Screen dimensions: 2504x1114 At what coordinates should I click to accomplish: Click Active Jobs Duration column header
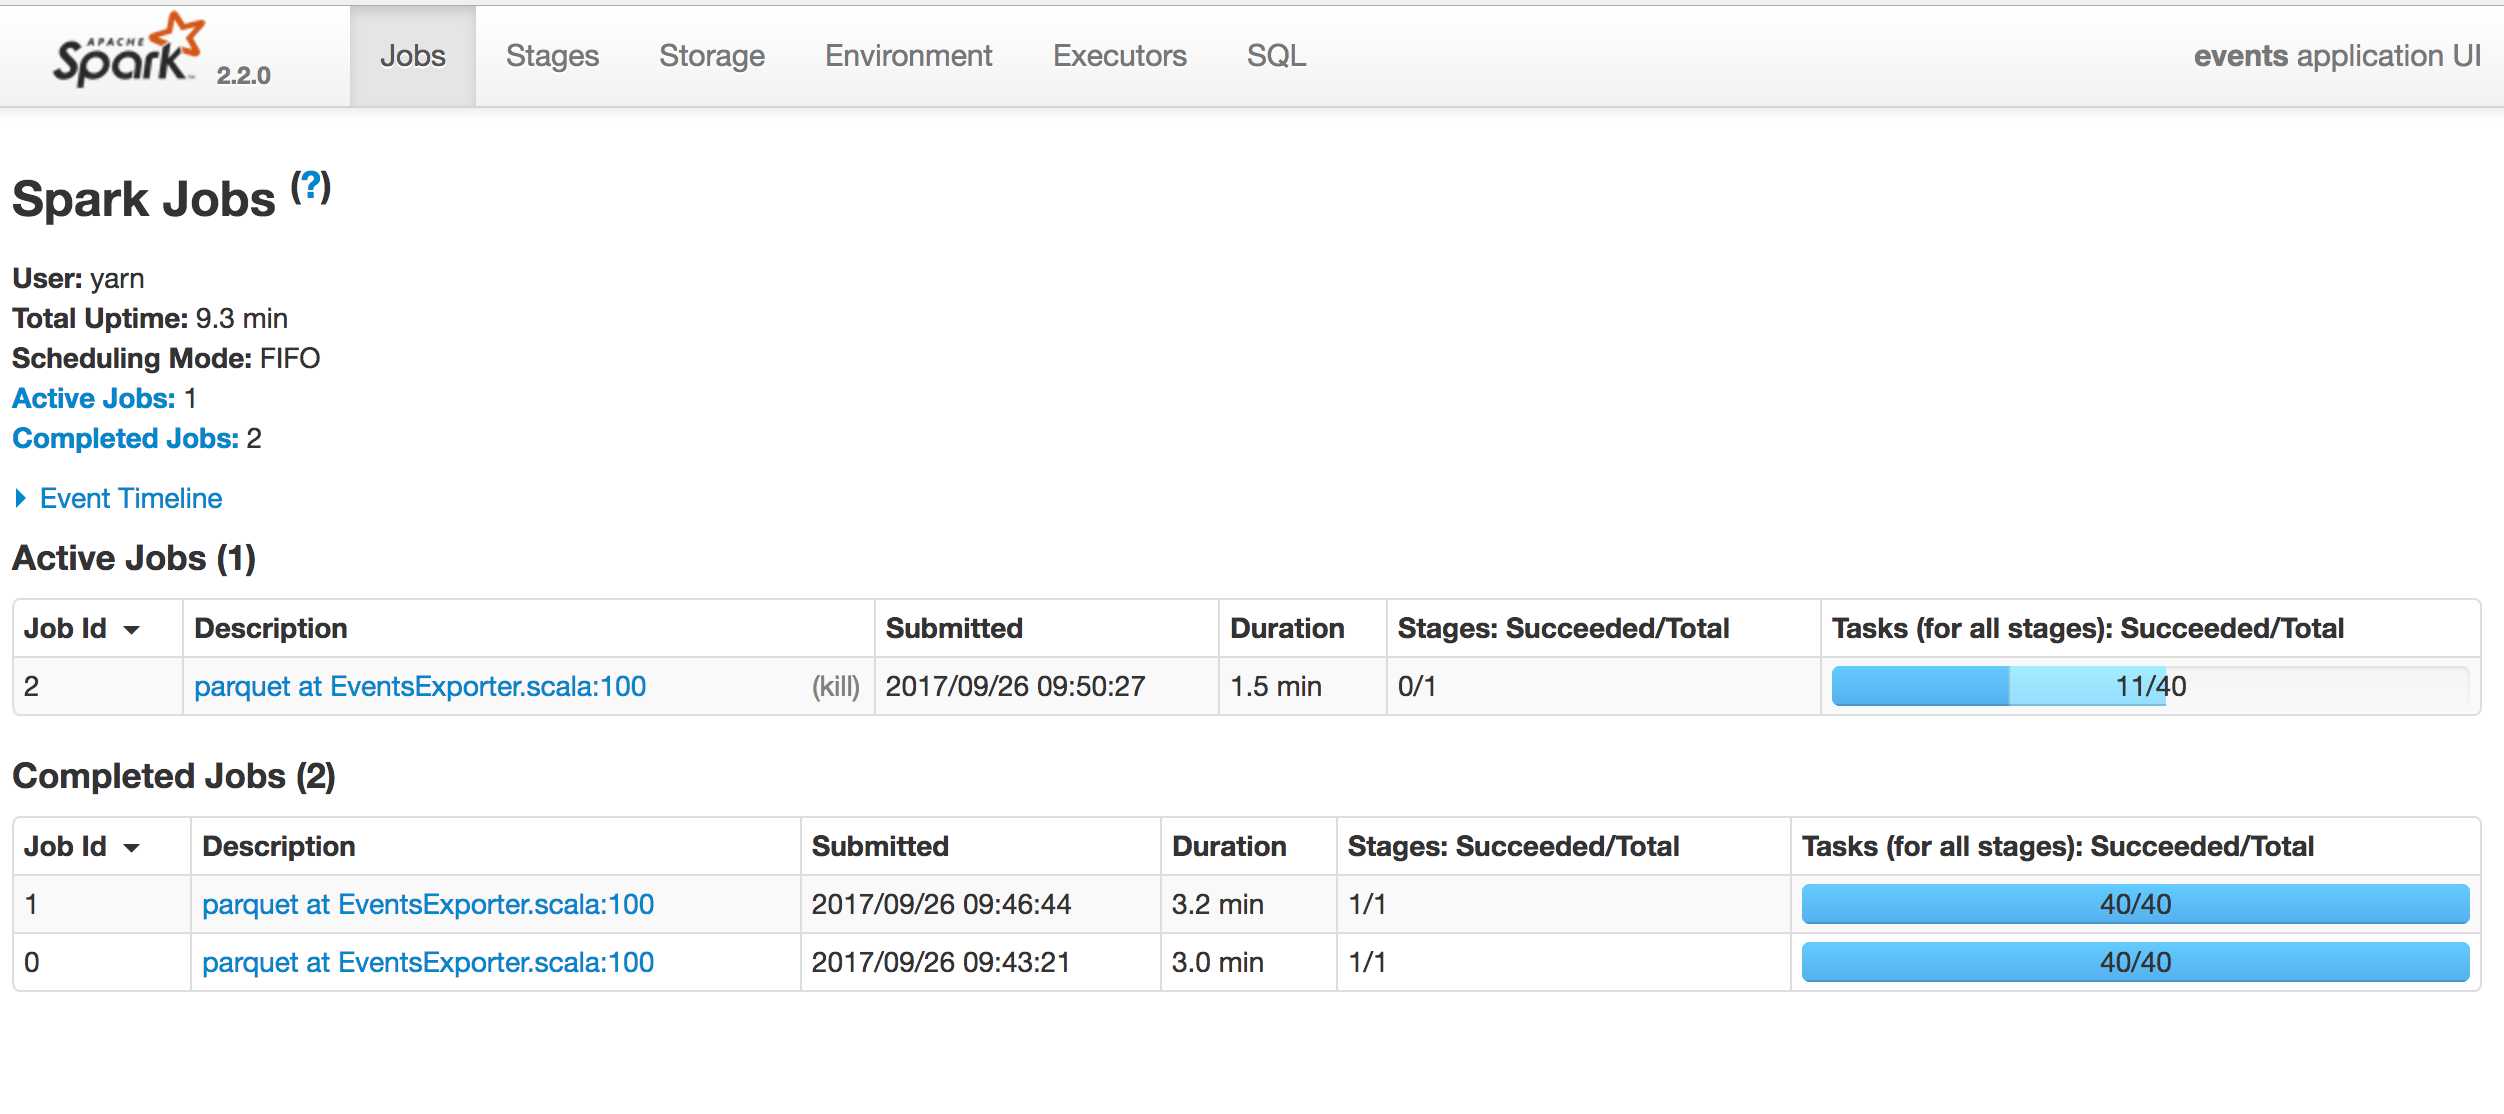pos(1302,628)
